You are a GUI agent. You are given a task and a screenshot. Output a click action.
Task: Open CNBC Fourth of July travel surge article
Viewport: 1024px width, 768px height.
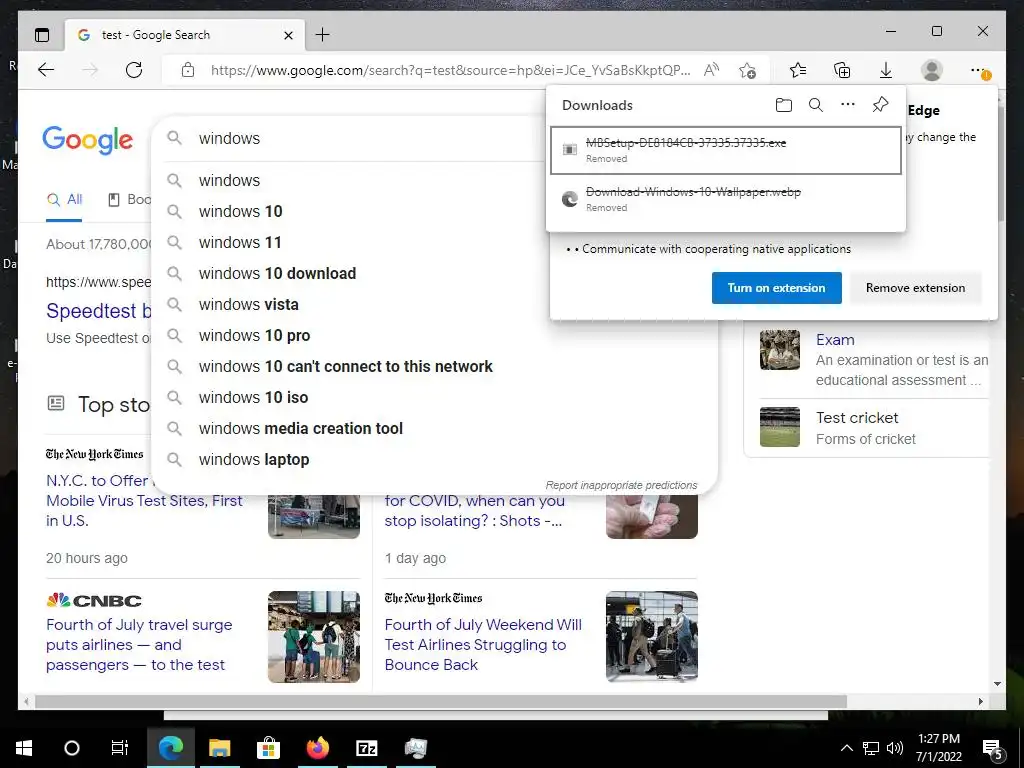tap(139, 645)
